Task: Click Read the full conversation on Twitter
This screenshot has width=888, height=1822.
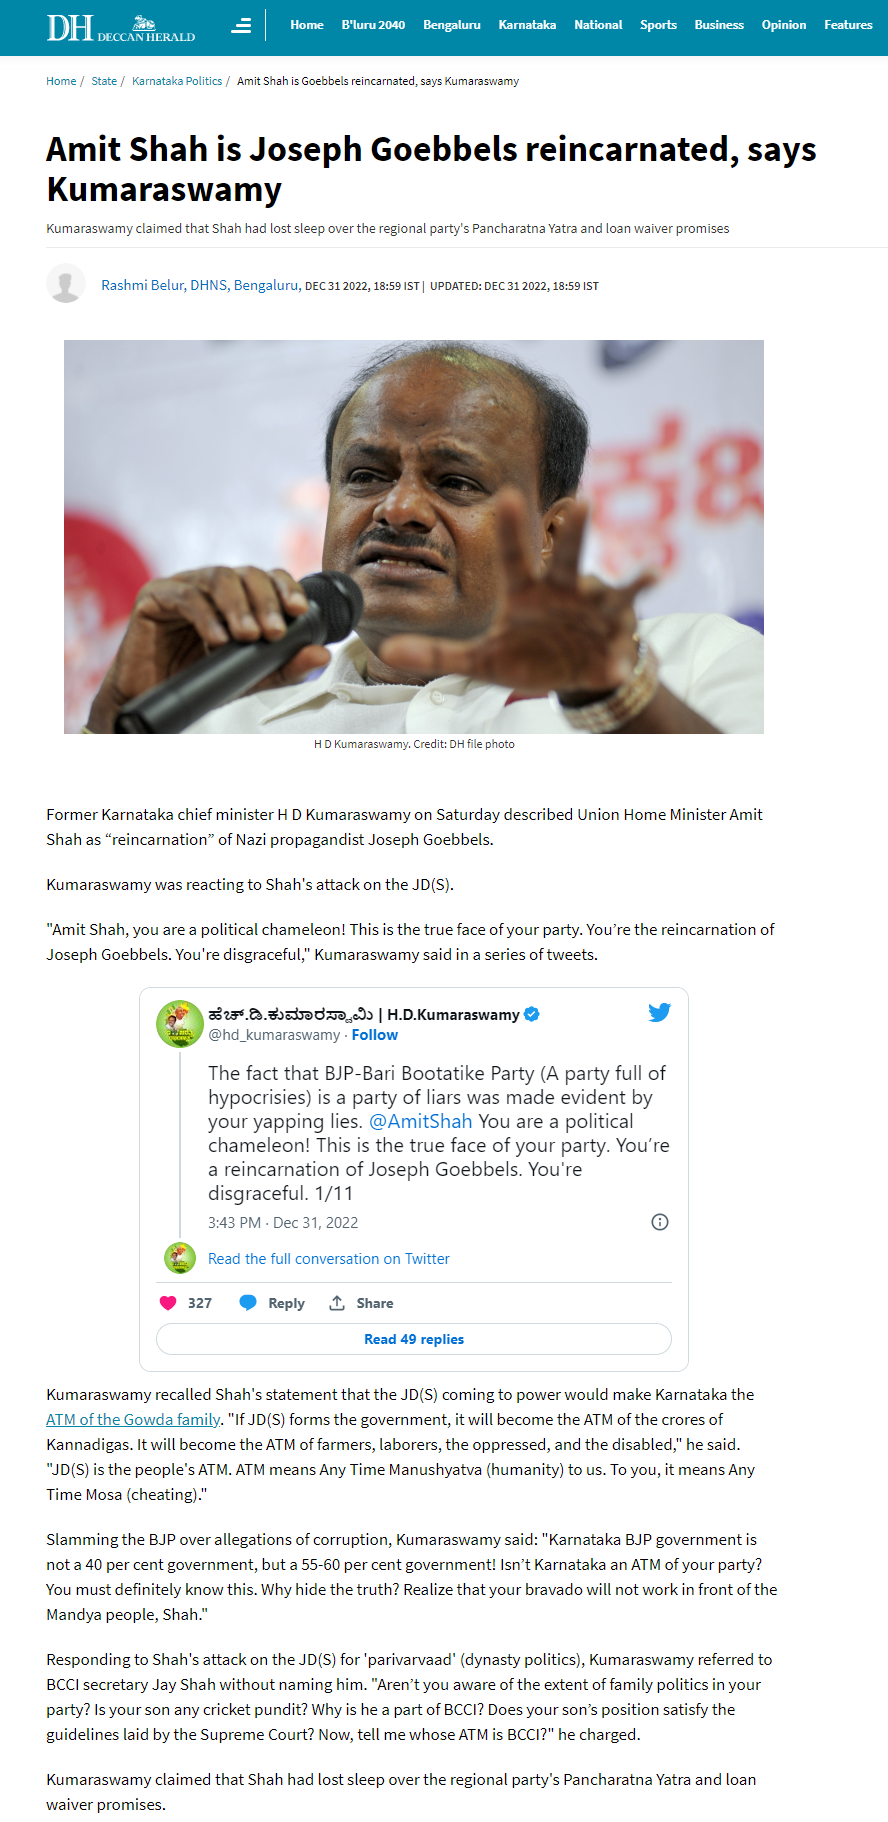Action: (x=329, y=1259)
